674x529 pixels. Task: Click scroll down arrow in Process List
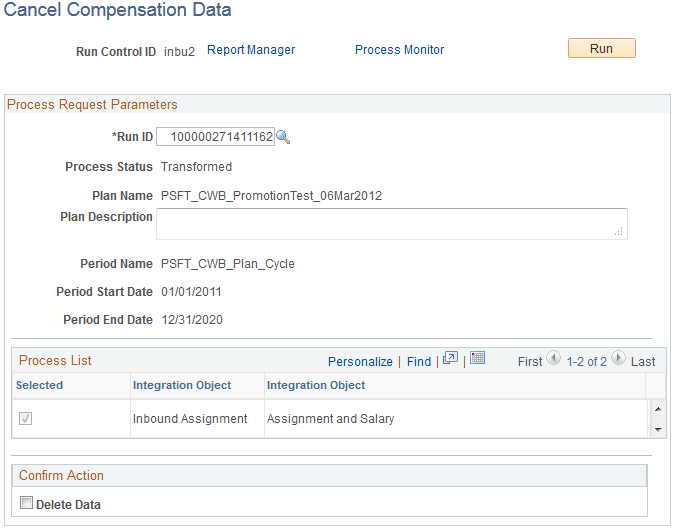pos(658,429)
